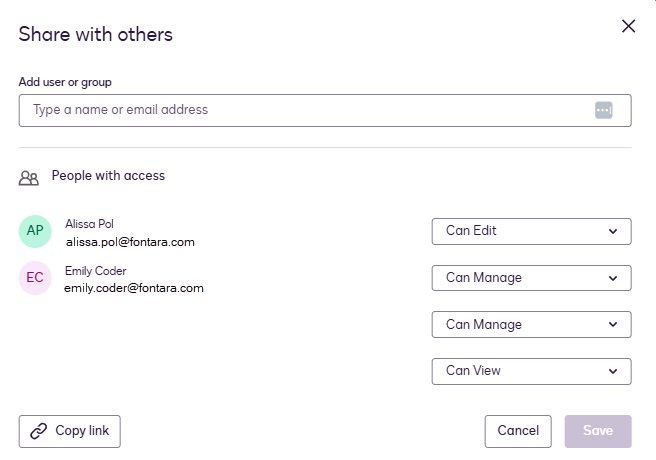Click the Alissa Pol name

coord(89,224)
